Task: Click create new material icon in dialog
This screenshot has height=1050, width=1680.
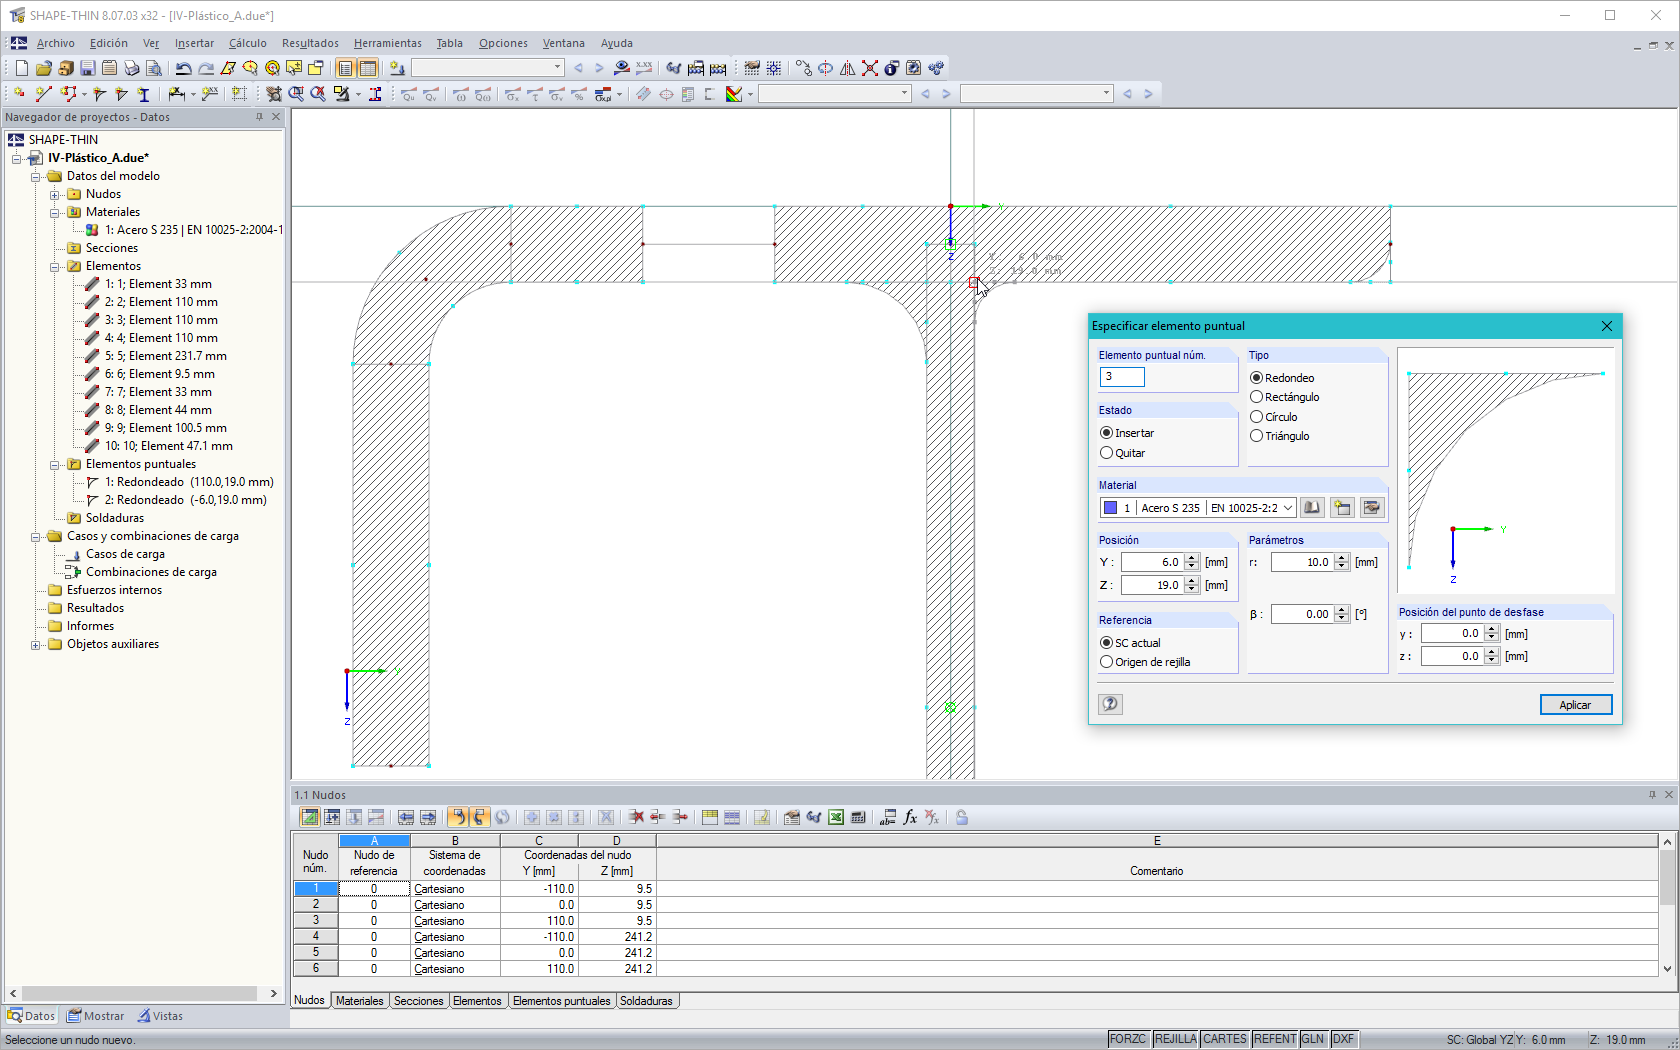Action: pyautogui.click(x=1342, y=508)
